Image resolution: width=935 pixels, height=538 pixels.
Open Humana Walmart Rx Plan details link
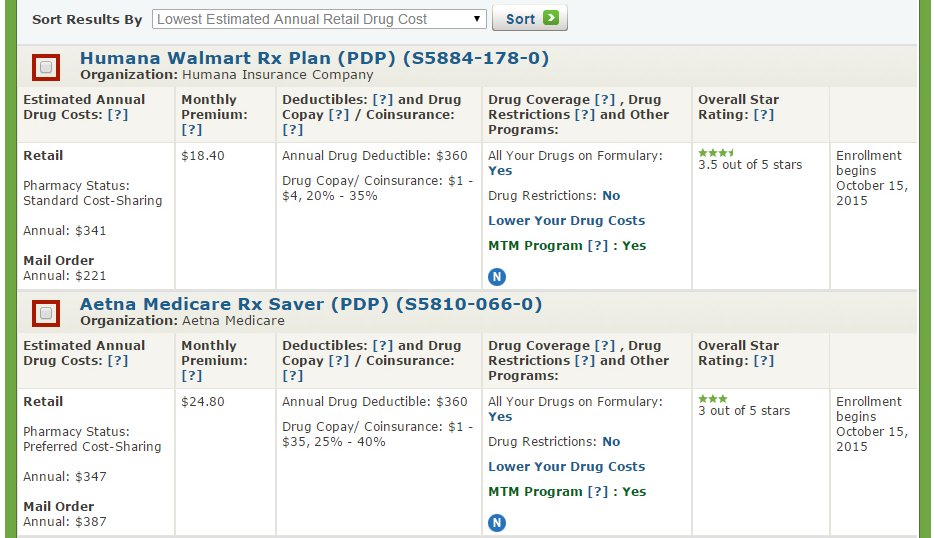(314, 58)
